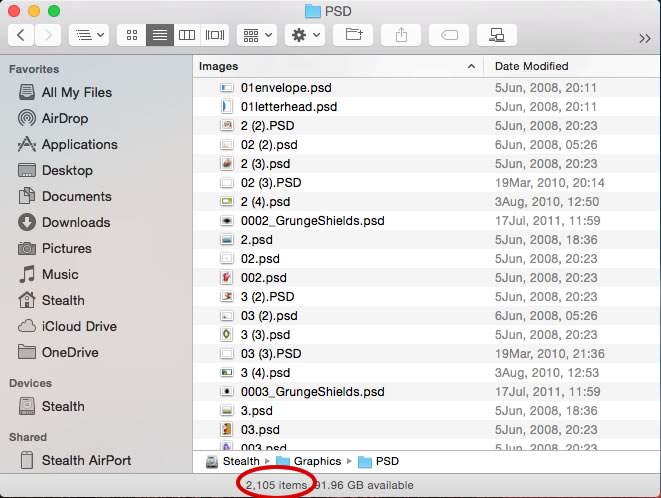The width and height of the screenshot is (661, 498).
Task: Go to Desktop in sidebar
Action: (x=55, y=171)
